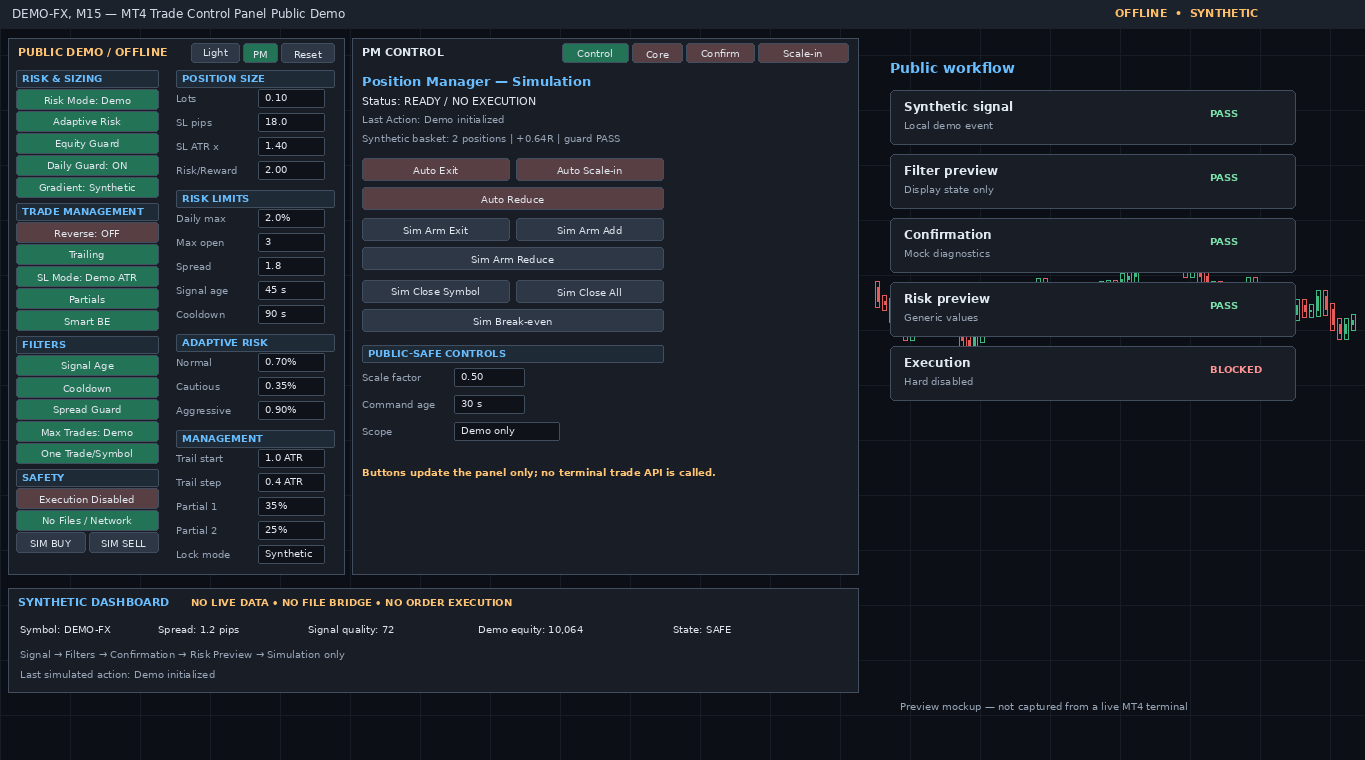Toggle Adaptive Risk on or off
The width and height of the screenshot is (1365, 760).
click(x=88, y=122)
